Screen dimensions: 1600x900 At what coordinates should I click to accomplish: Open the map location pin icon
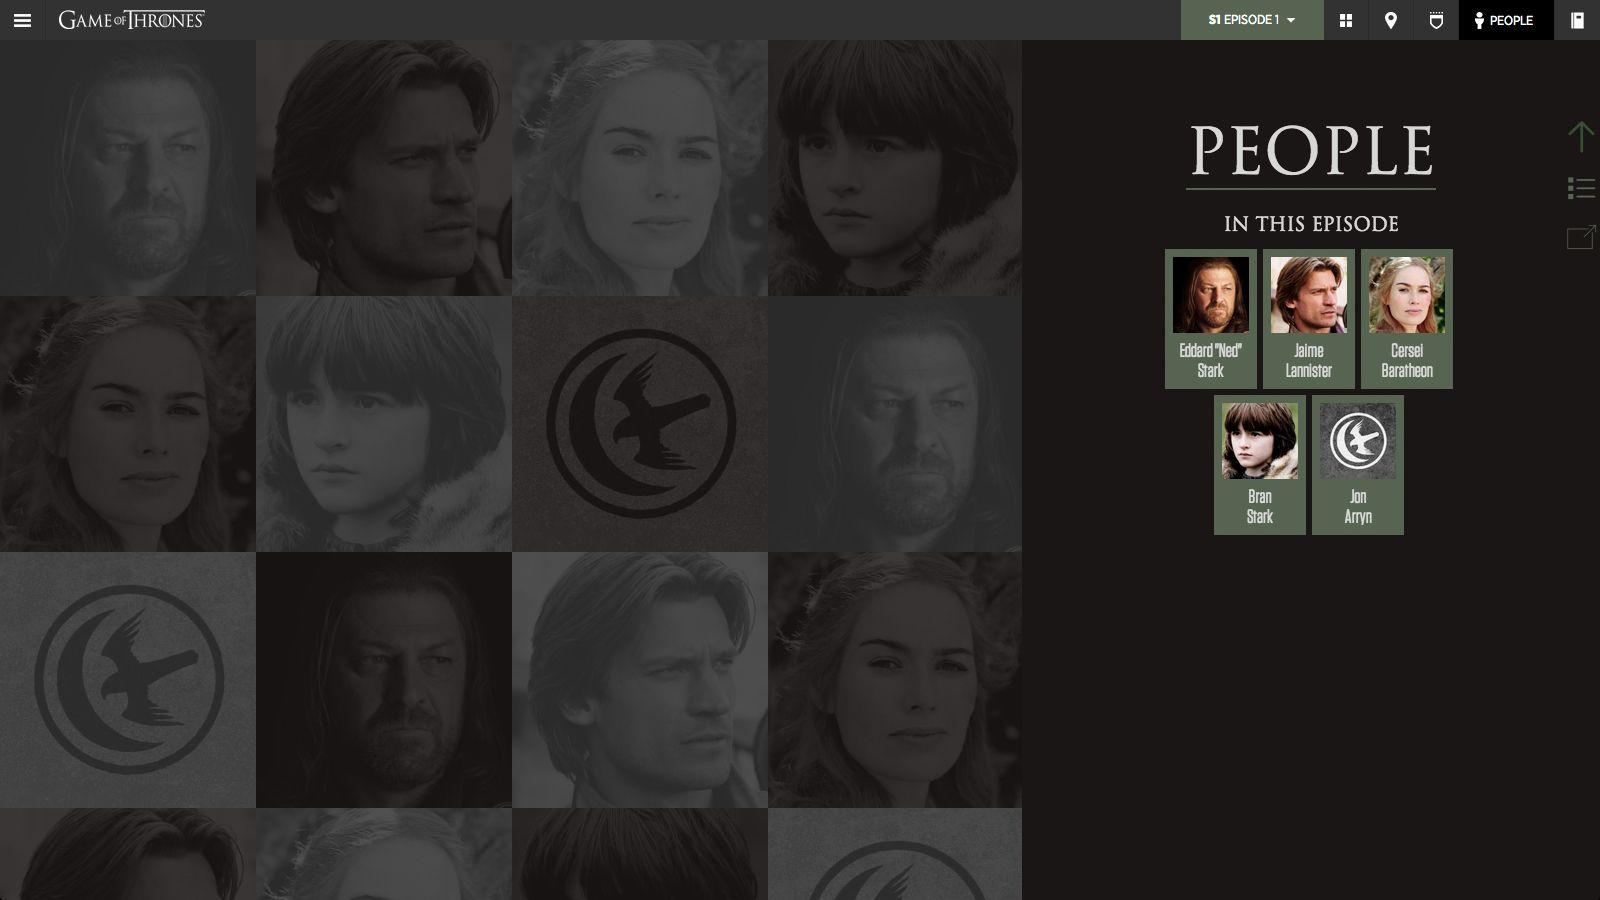pos(1390,20)
